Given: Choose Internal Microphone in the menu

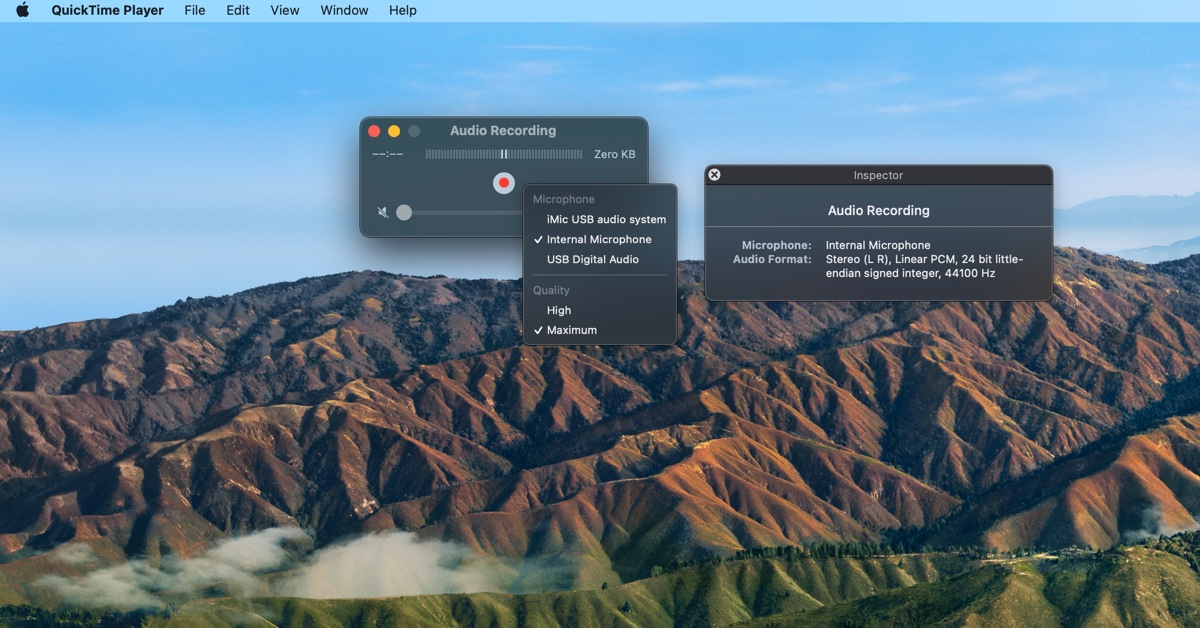Looking at the screenshot, I should pos(600,239).
